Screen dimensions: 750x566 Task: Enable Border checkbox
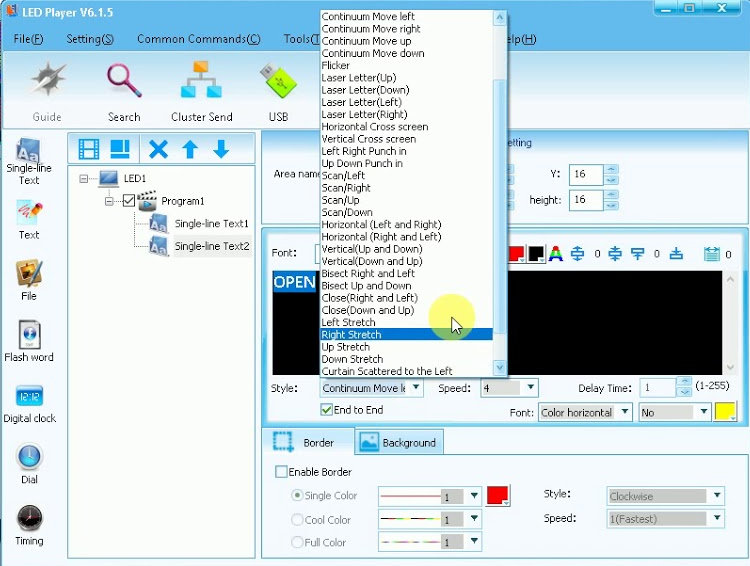[x=281, y=472]
